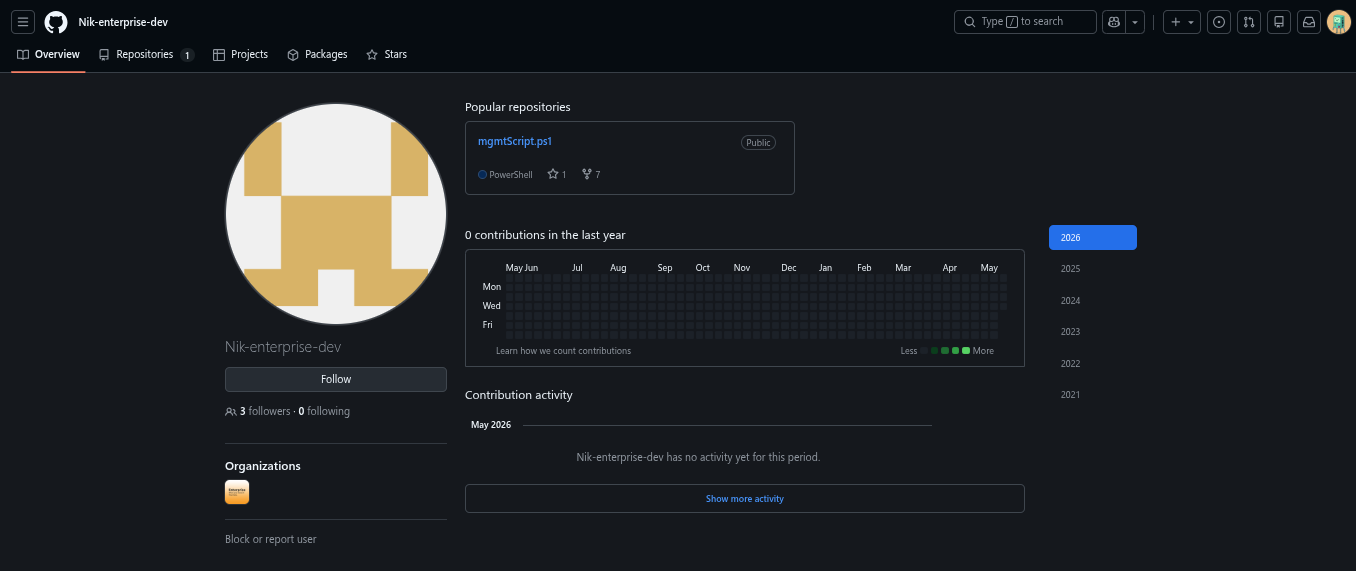The height and width of the screenshot is (571, 1356).
Task: Click Show more activity button
Action: point(745,498)
